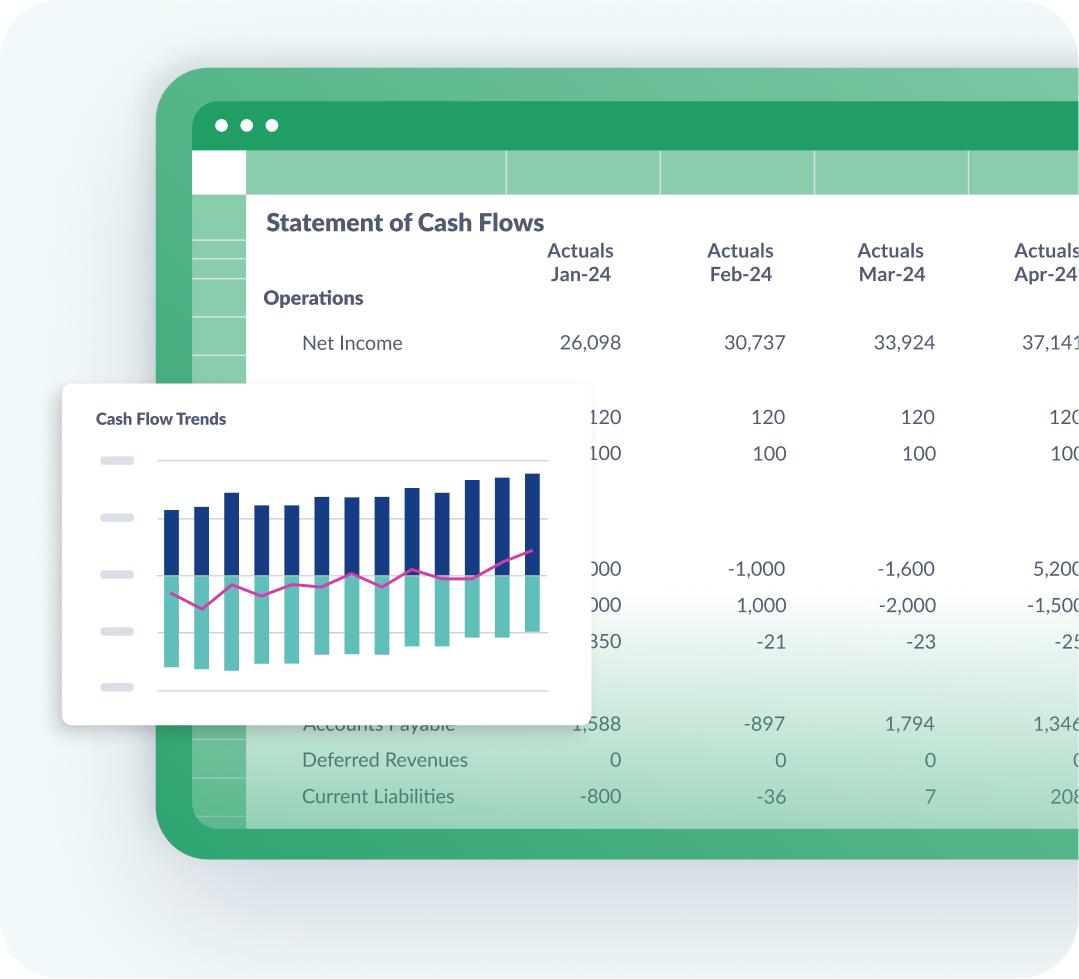Click the Net Income row label
1079x979 pixels.
352,343
